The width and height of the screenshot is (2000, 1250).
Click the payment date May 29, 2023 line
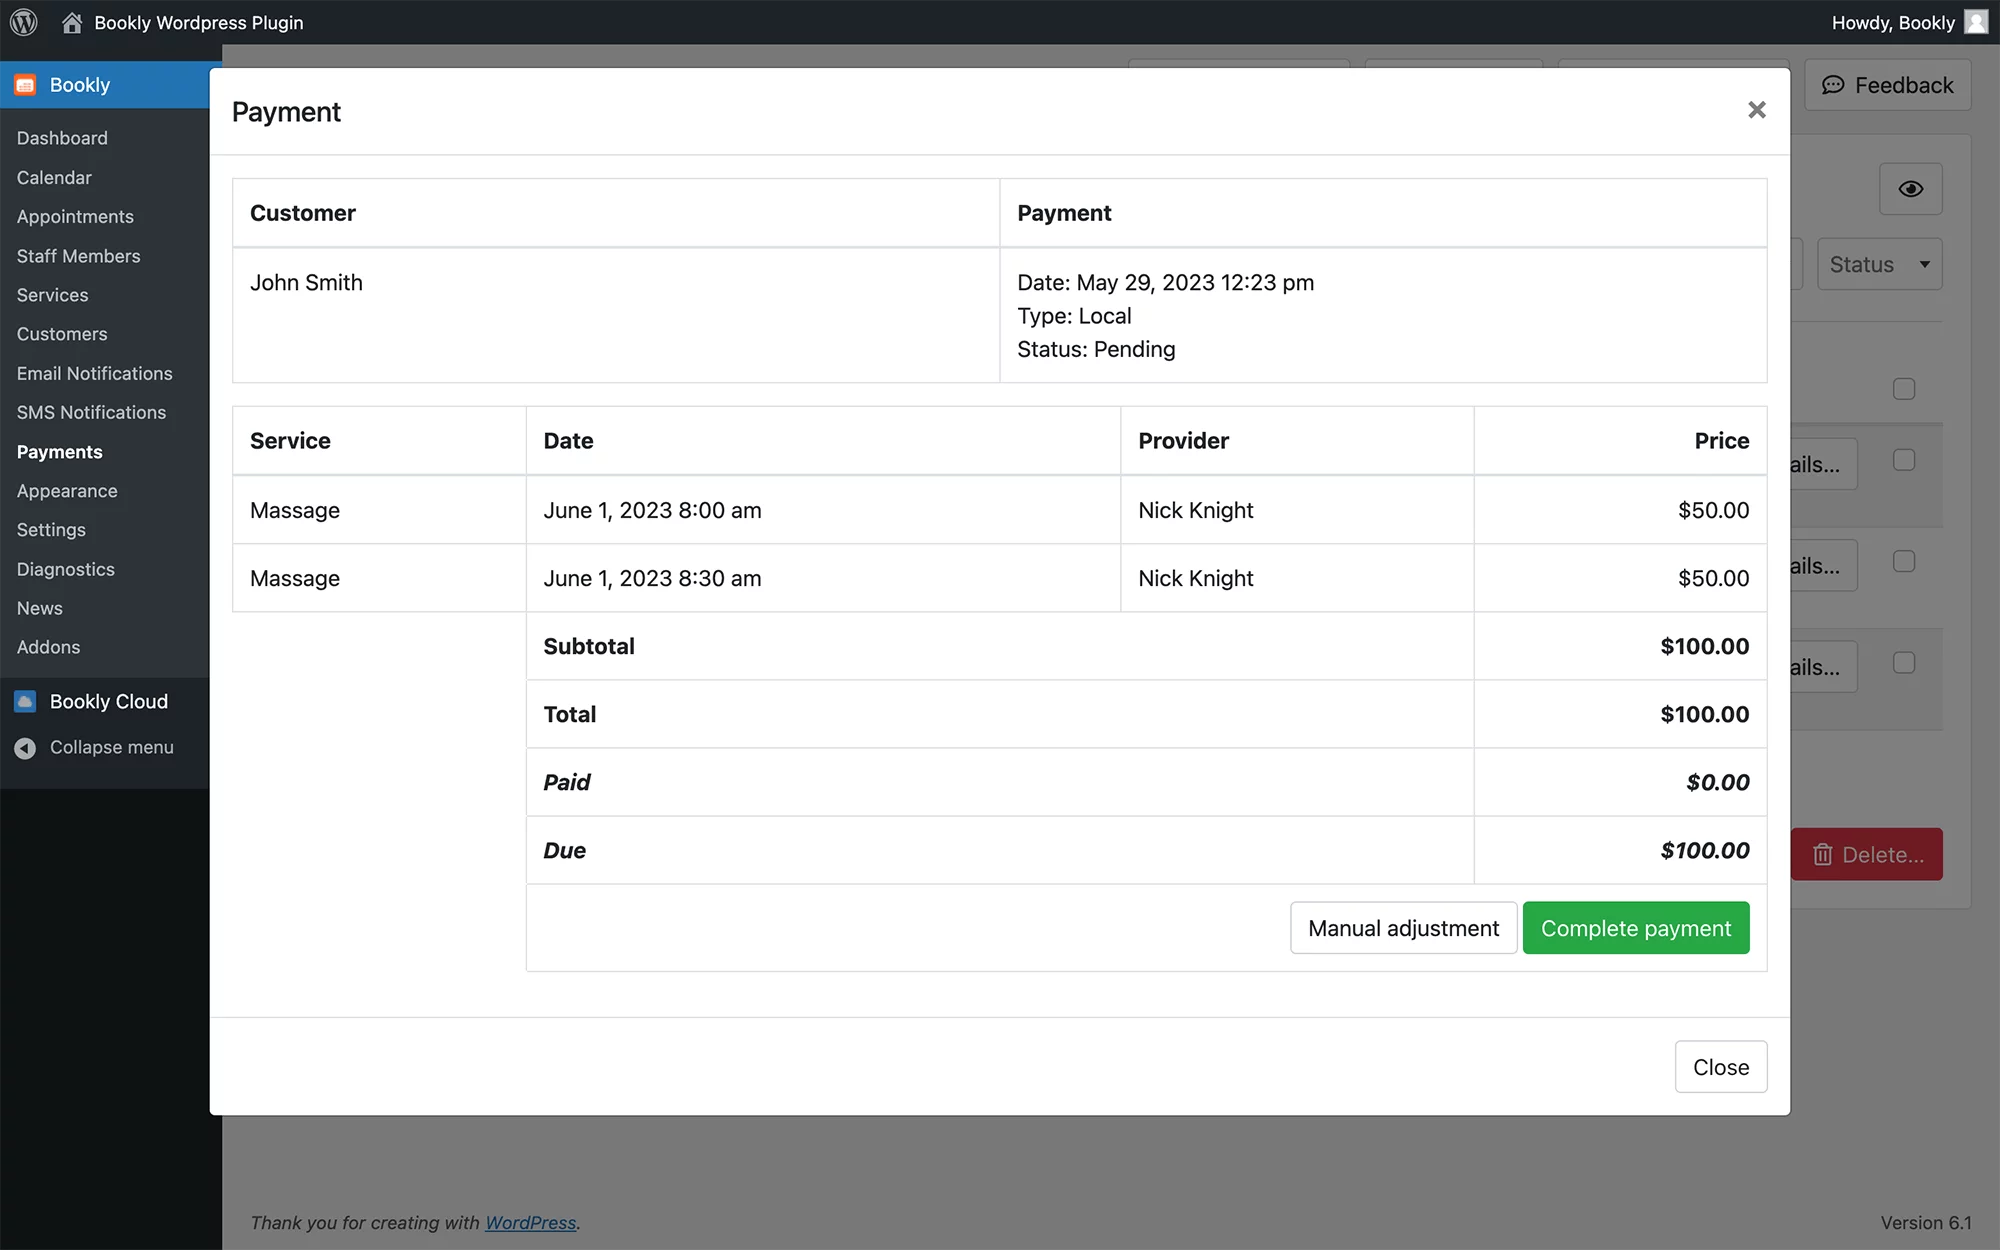click(x=1165, y=283)
